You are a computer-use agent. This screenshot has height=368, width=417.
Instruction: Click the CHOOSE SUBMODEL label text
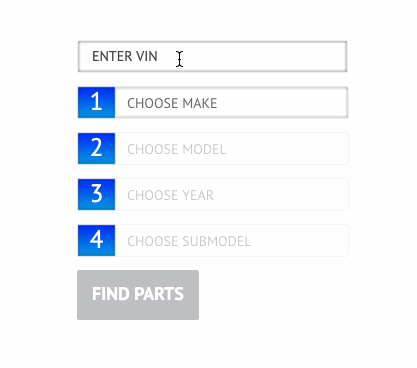(189, 241)
